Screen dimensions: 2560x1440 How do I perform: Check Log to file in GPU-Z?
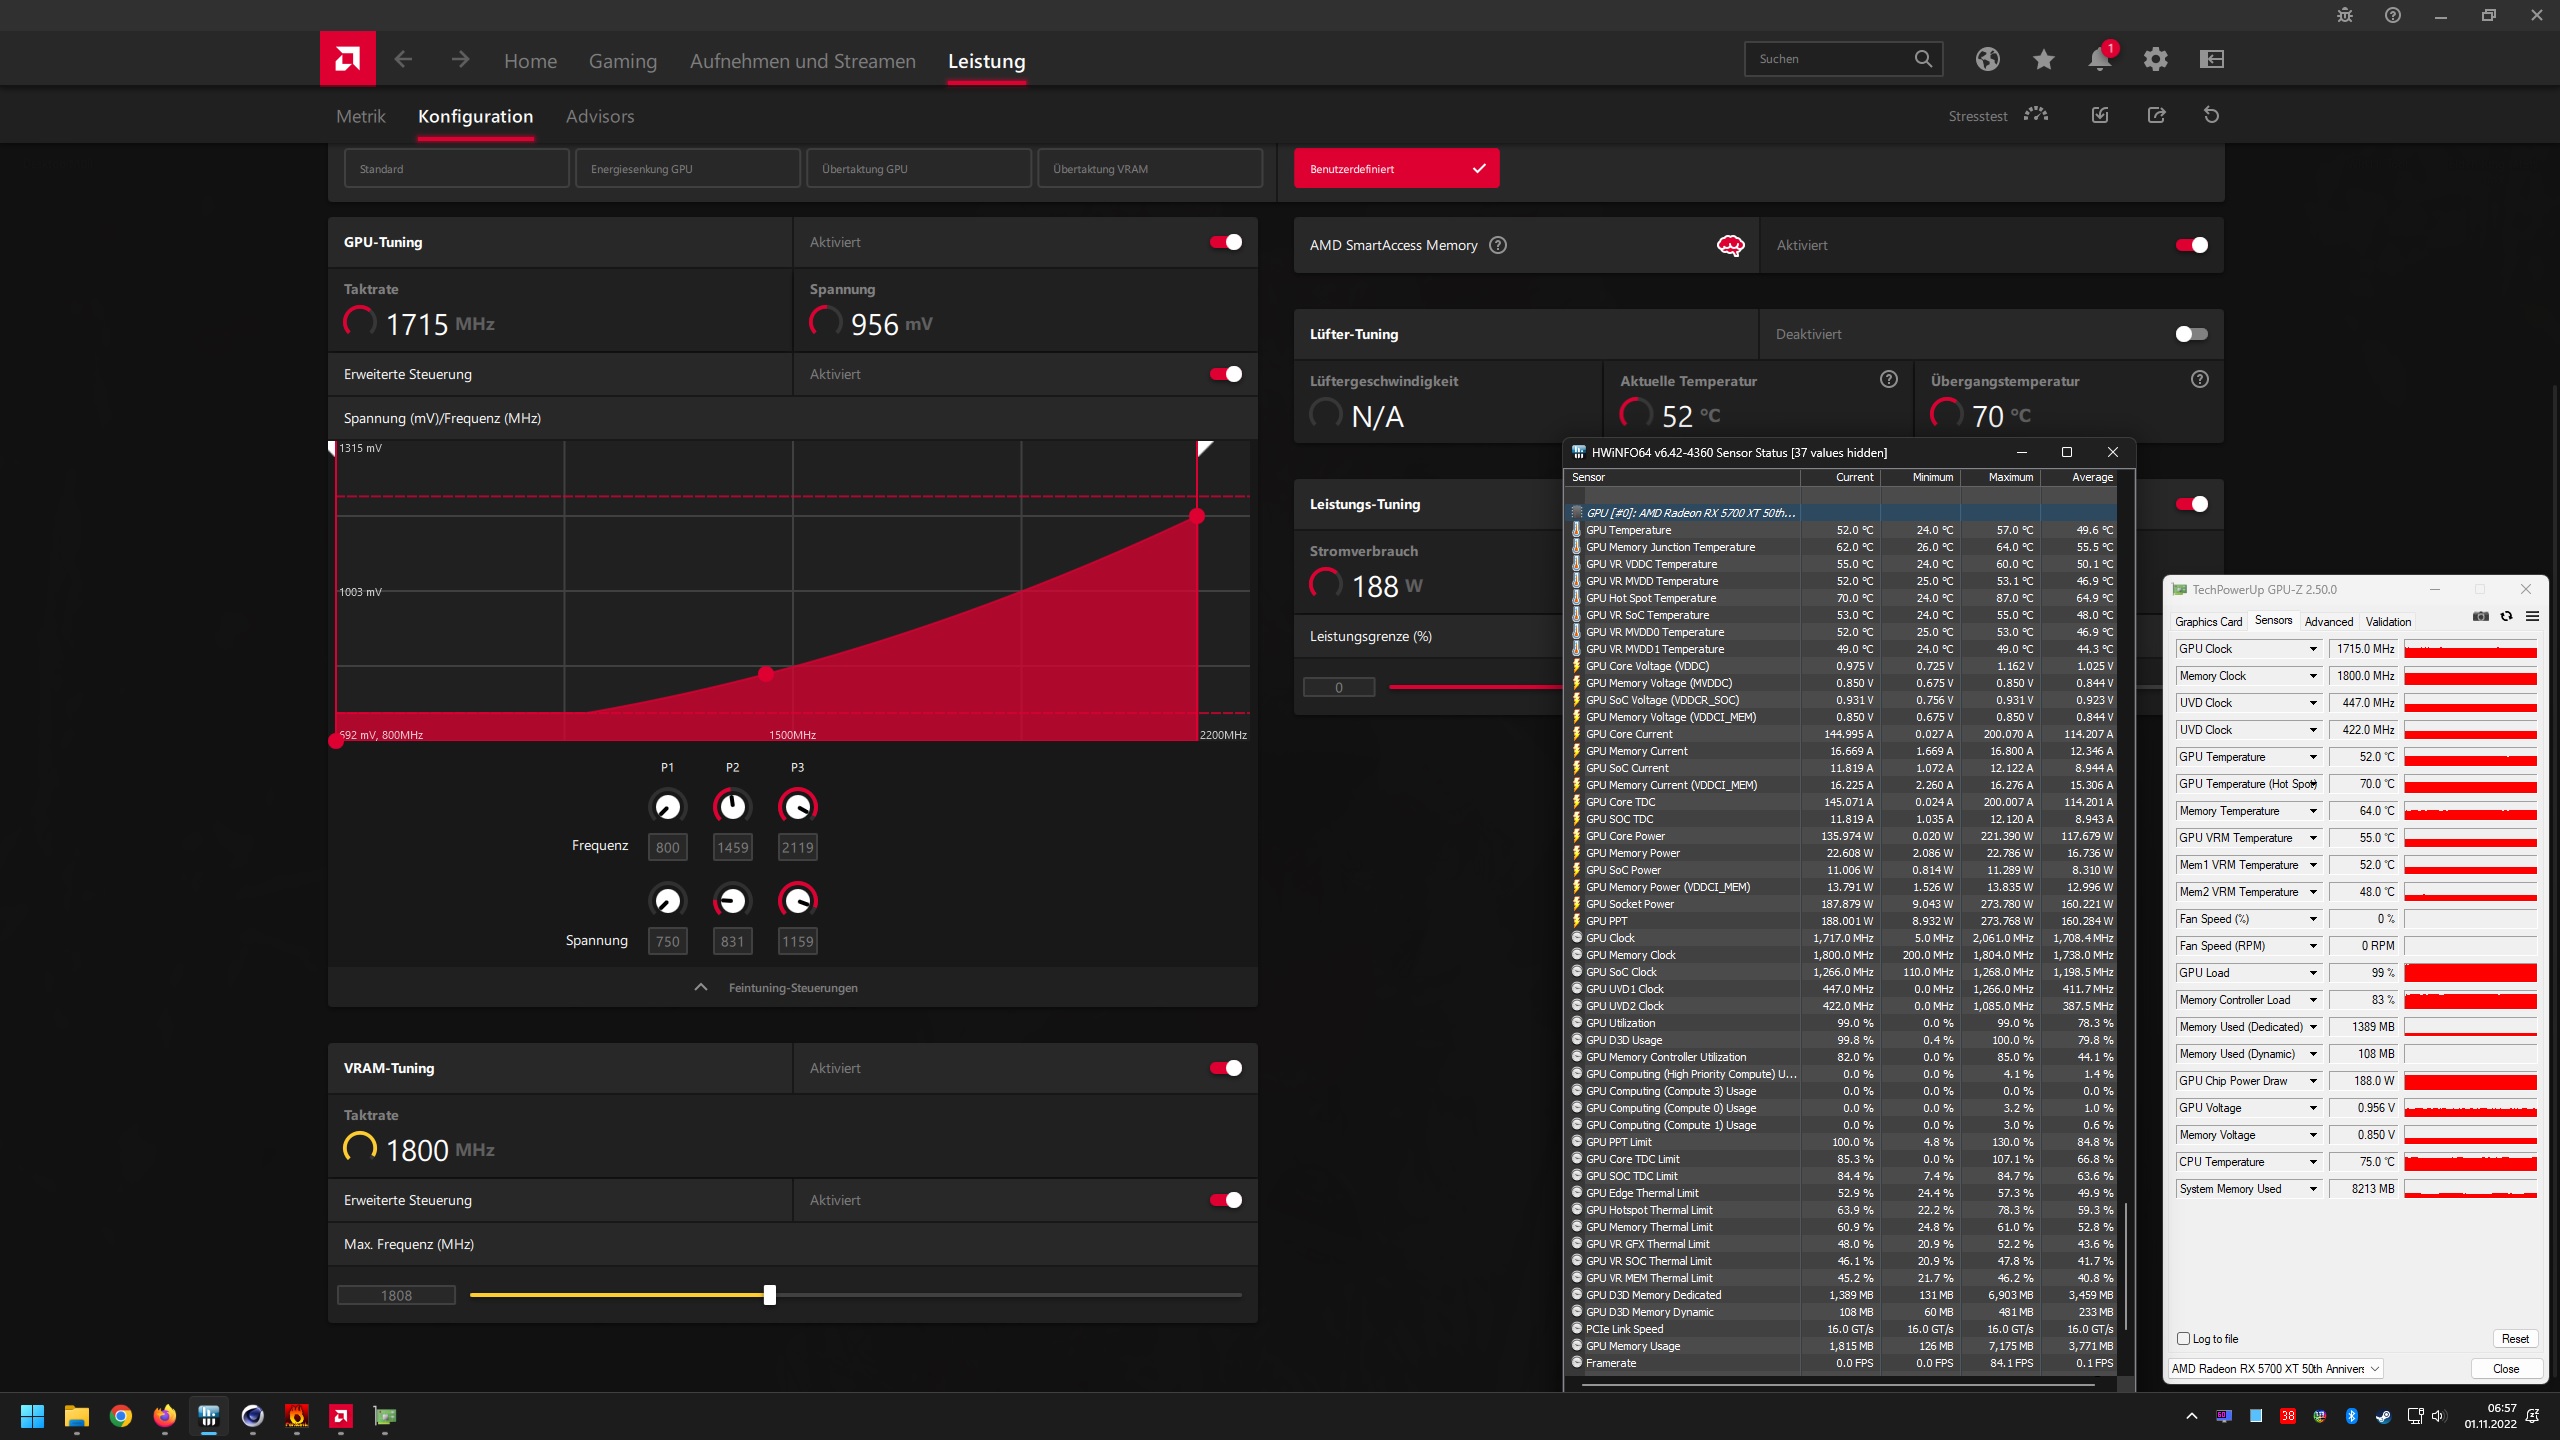(x=2184, y=1339)
